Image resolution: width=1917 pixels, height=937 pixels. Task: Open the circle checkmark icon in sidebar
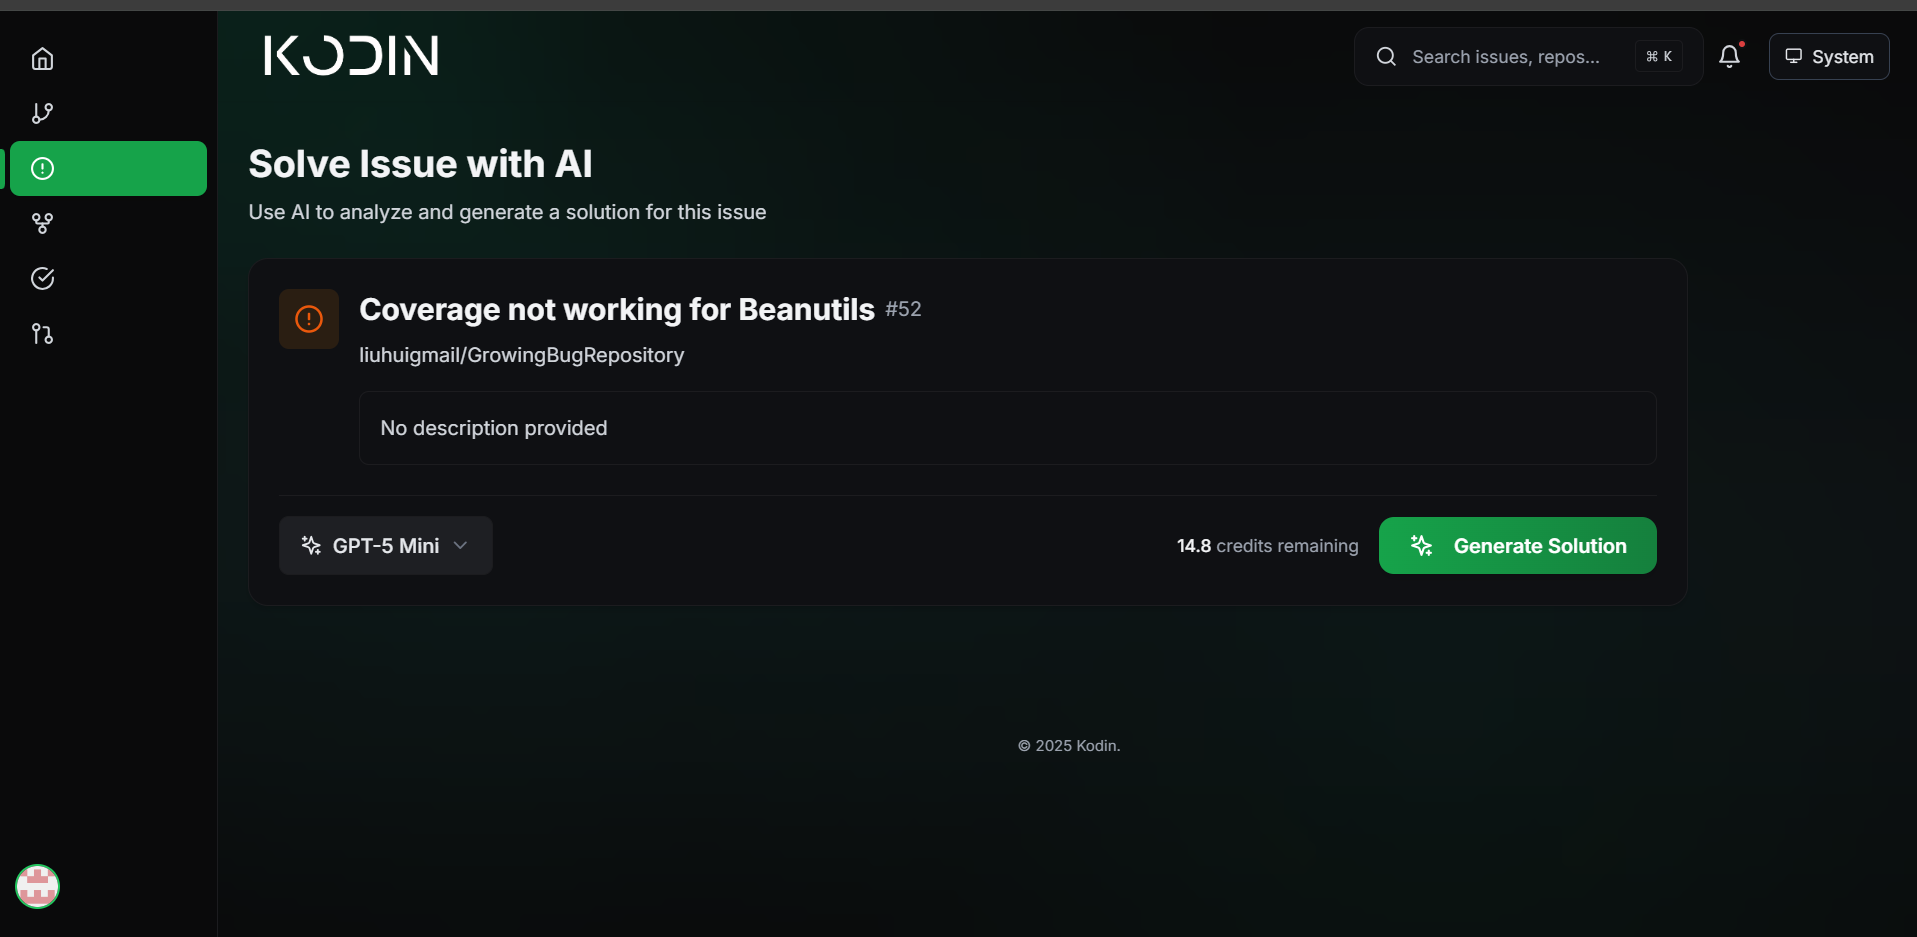(x=42, y=279)
